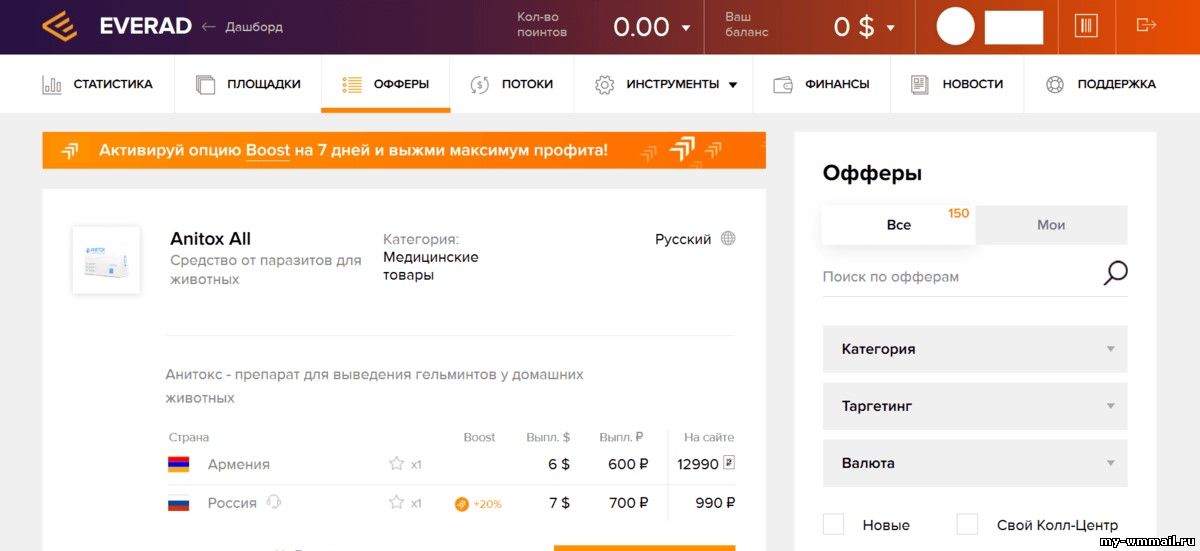Expand the Валюта filter dropdown

(975, 463)
